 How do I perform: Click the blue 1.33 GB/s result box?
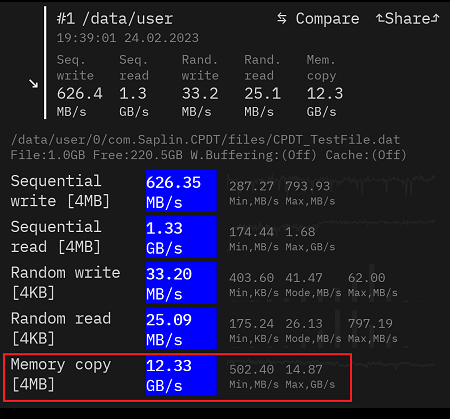tap(181, 237)
